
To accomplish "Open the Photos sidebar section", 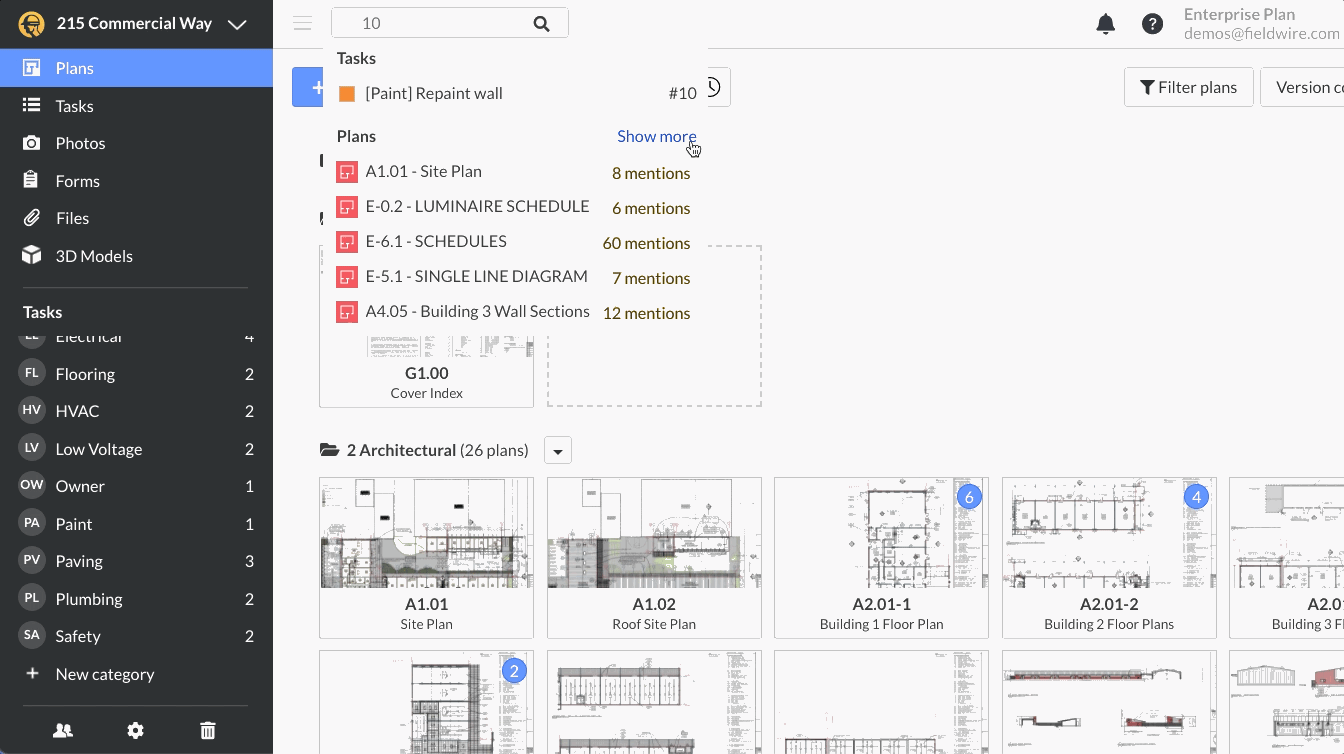I will (x=136, y=143).
